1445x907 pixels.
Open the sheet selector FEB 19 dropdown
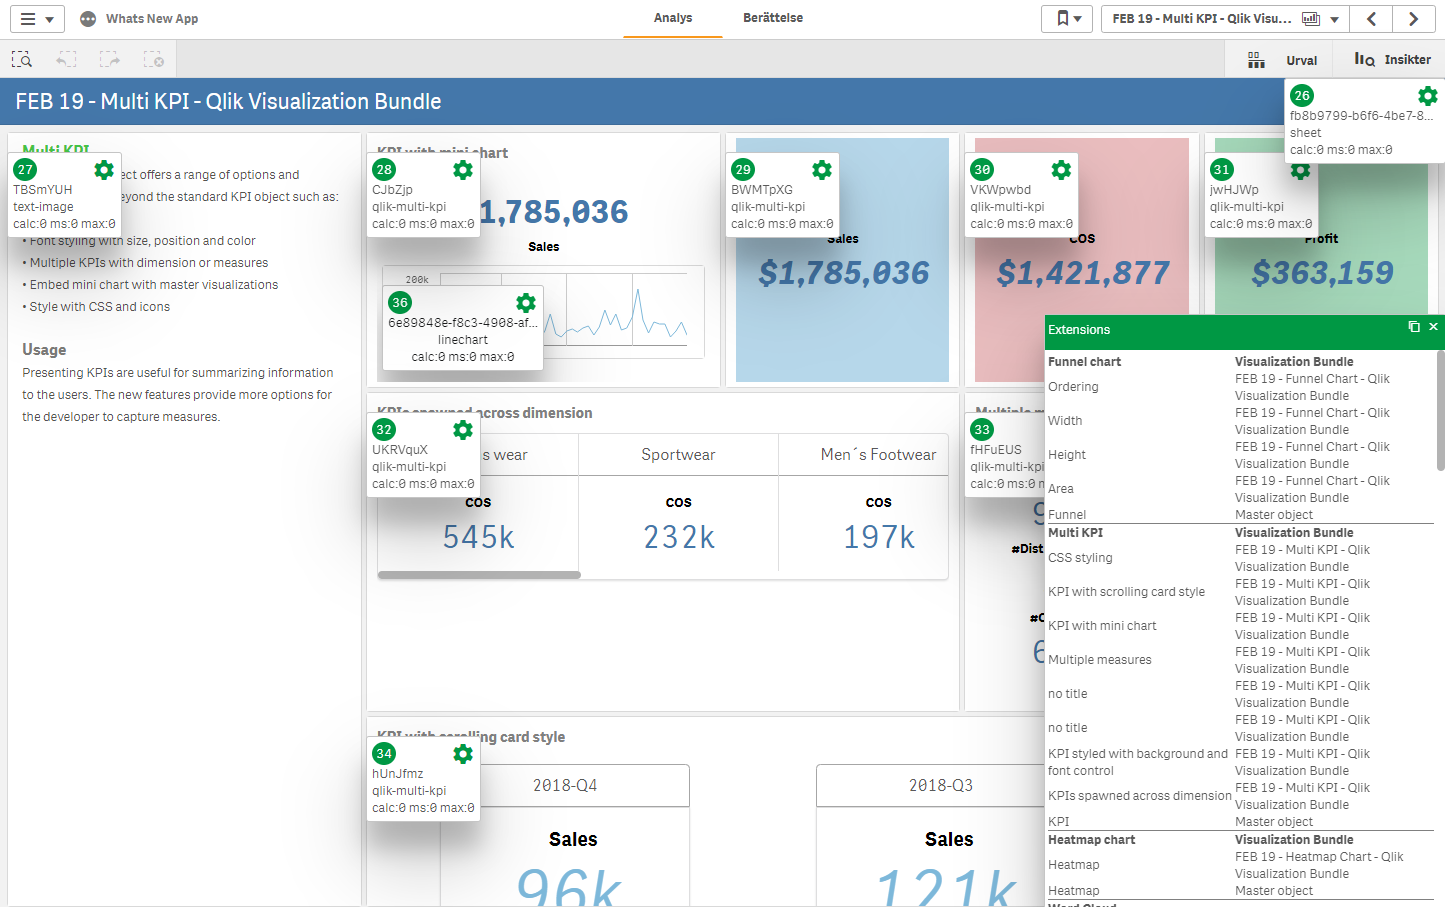(x=1225, y=19)
